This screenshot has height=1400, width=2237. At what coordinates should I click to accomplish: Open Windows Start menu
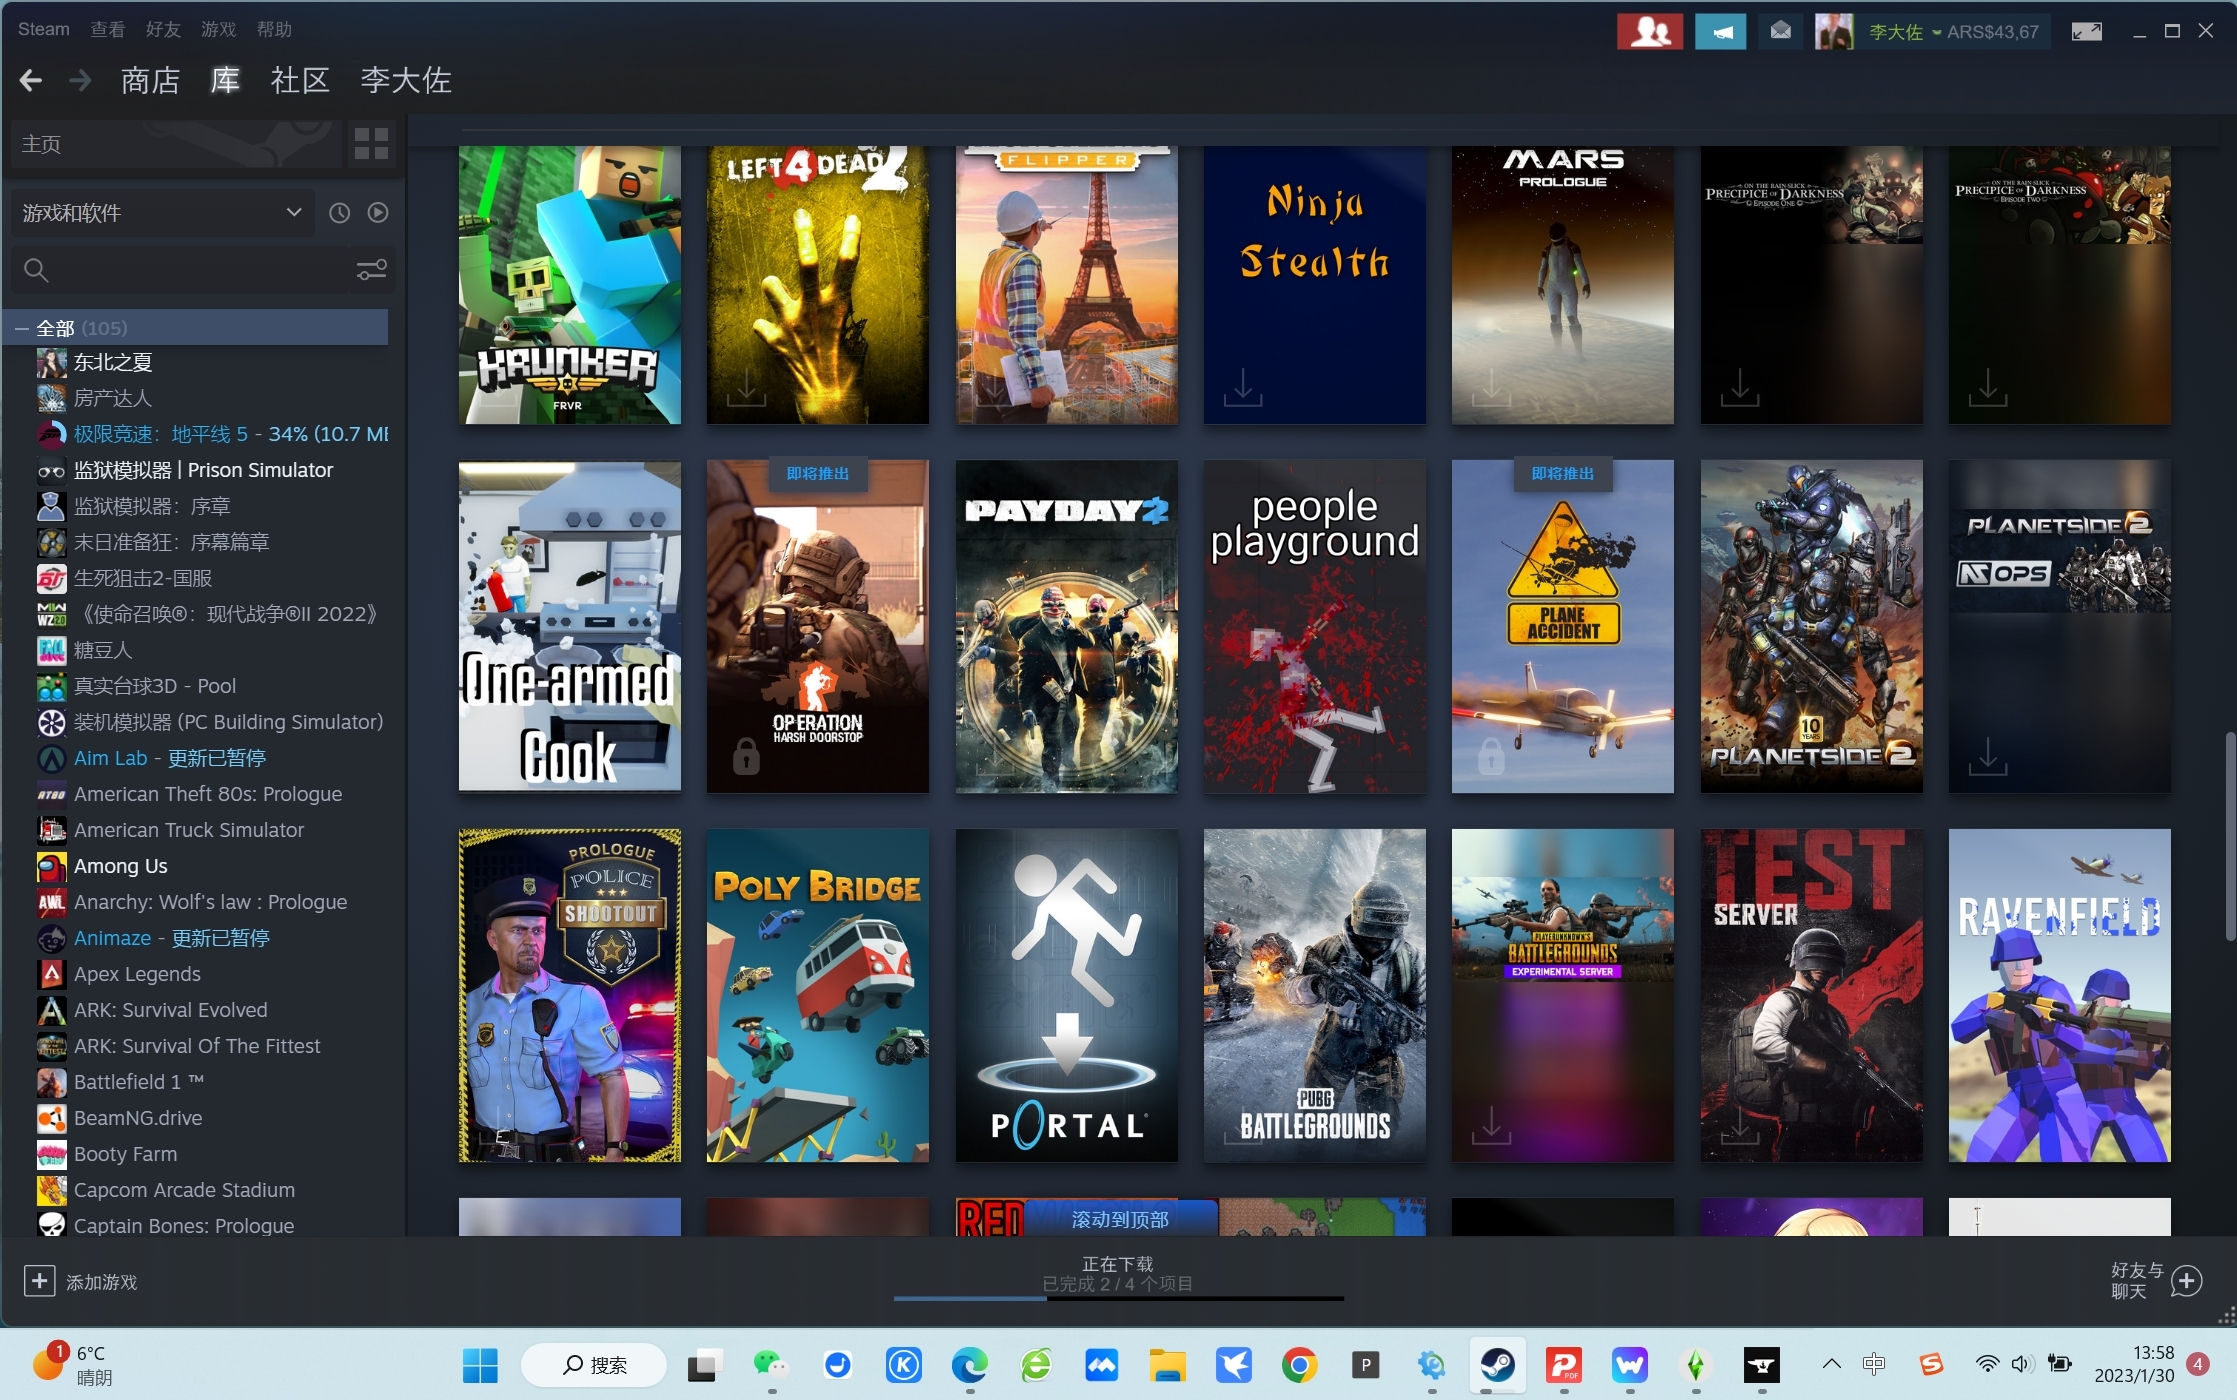[x=480, y=1365]
